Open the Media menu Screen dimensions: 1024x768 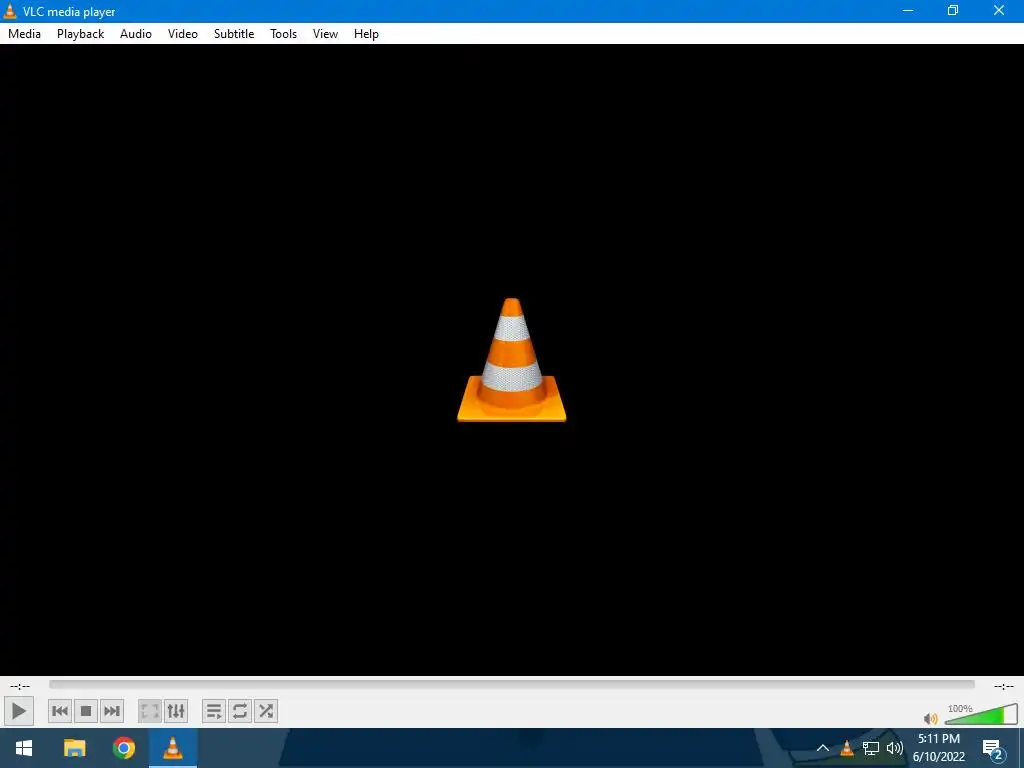[x=24, y=34]
